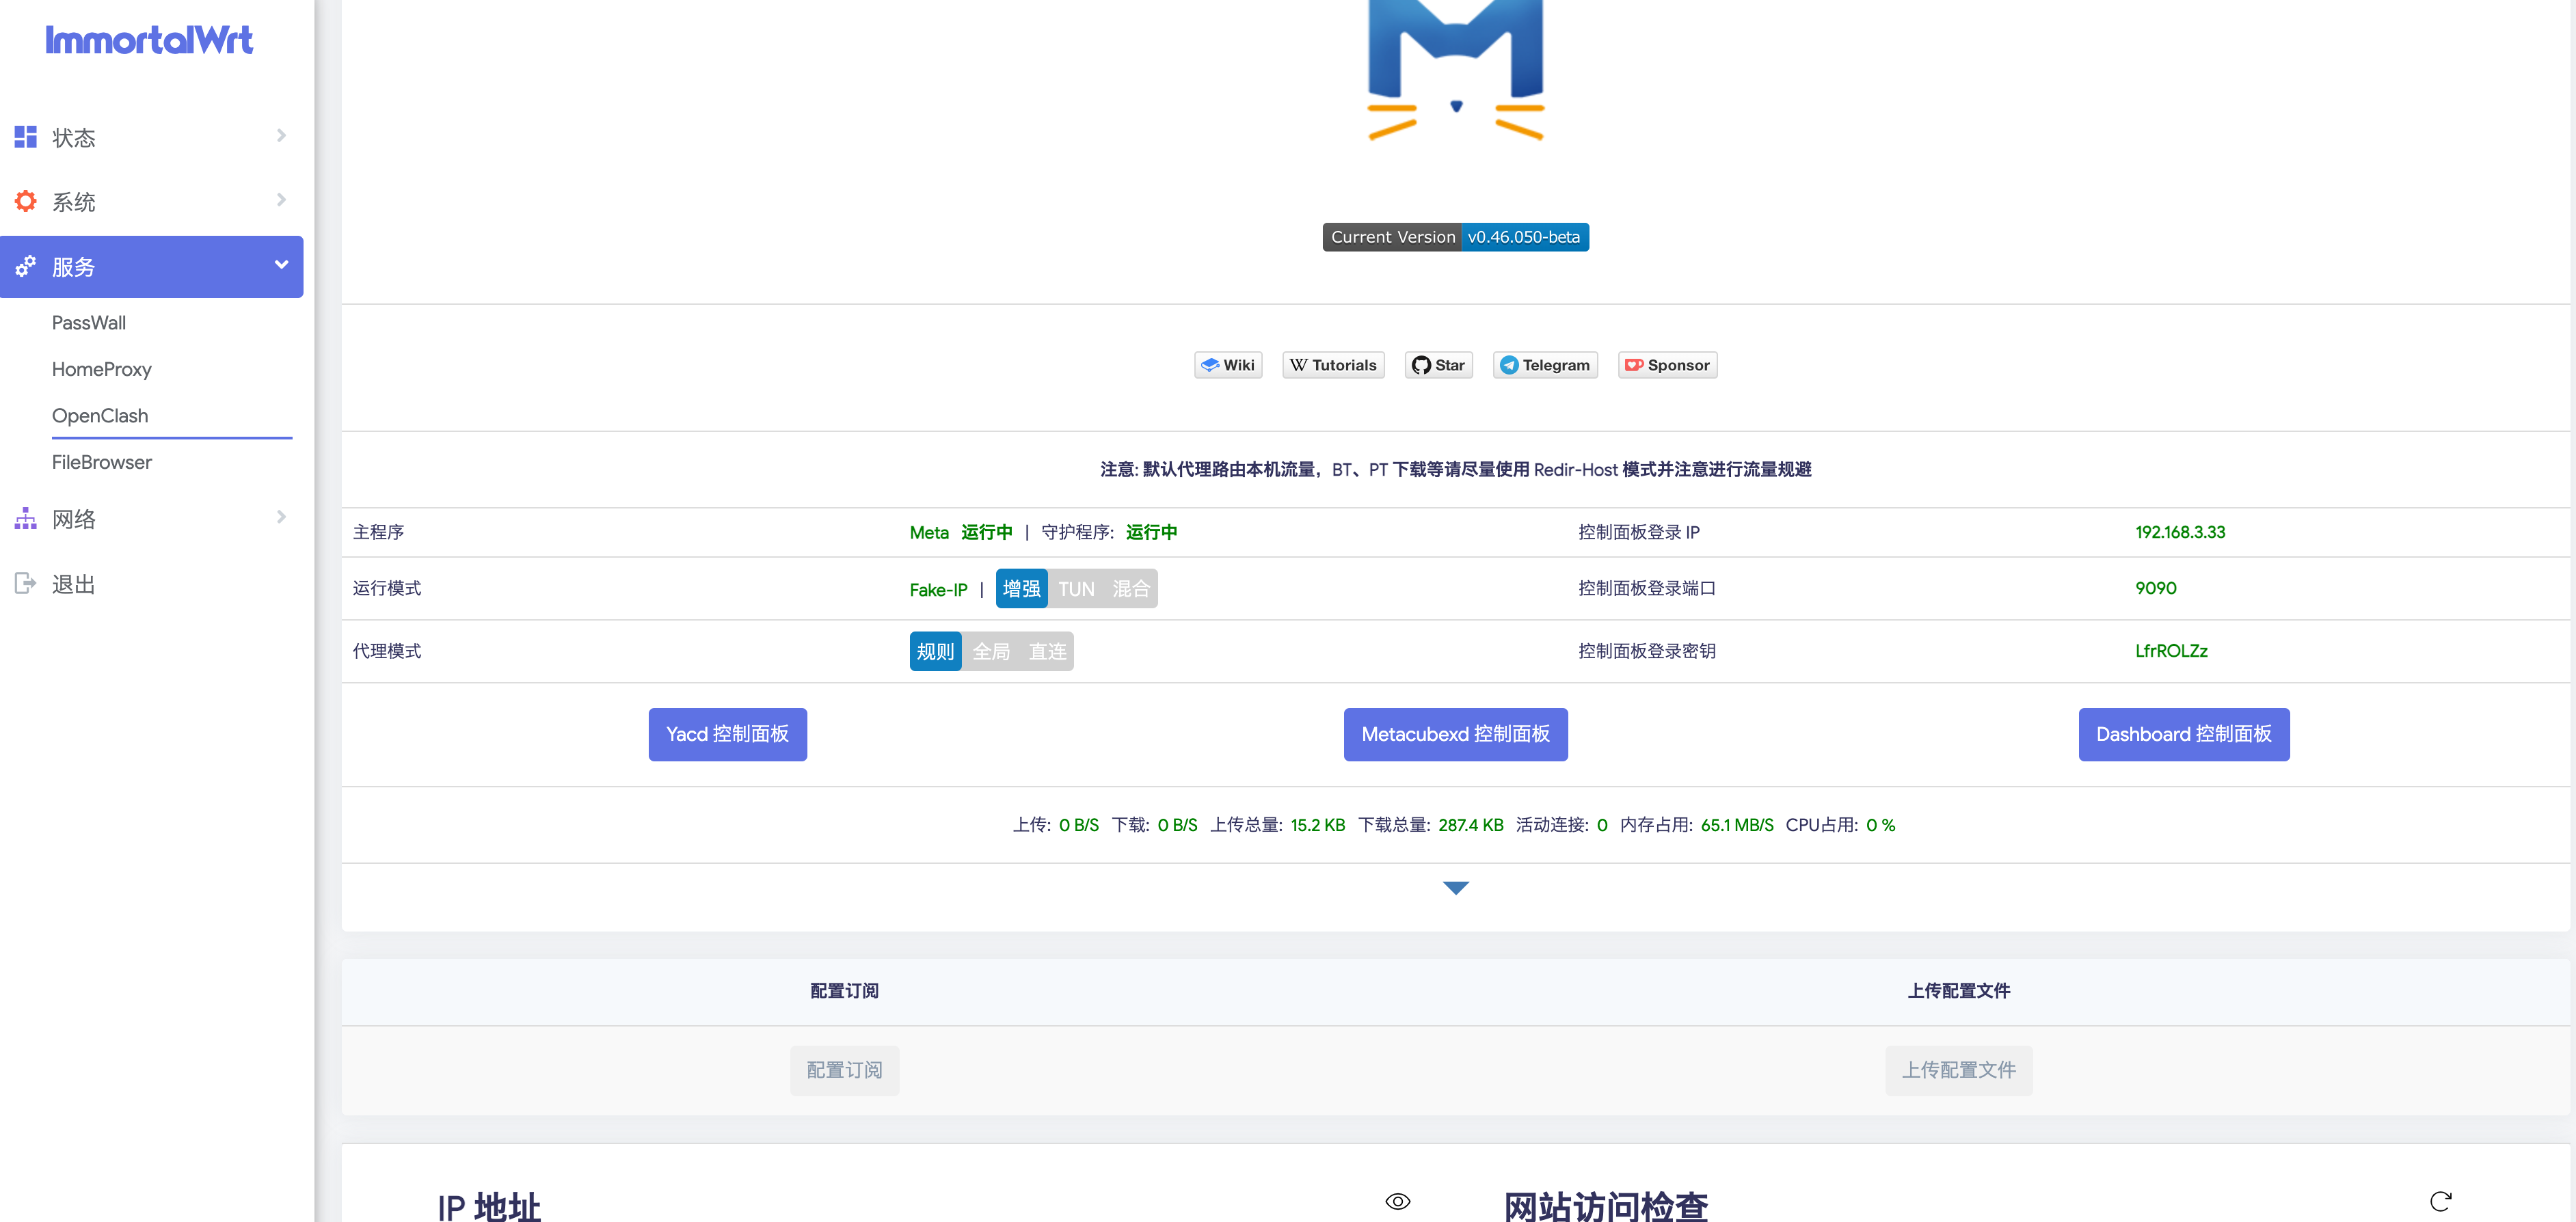This screenshot has height=1222, width=2576.
Task: Click the ImmortalWrt logo
Action: [x=149, y=40]
